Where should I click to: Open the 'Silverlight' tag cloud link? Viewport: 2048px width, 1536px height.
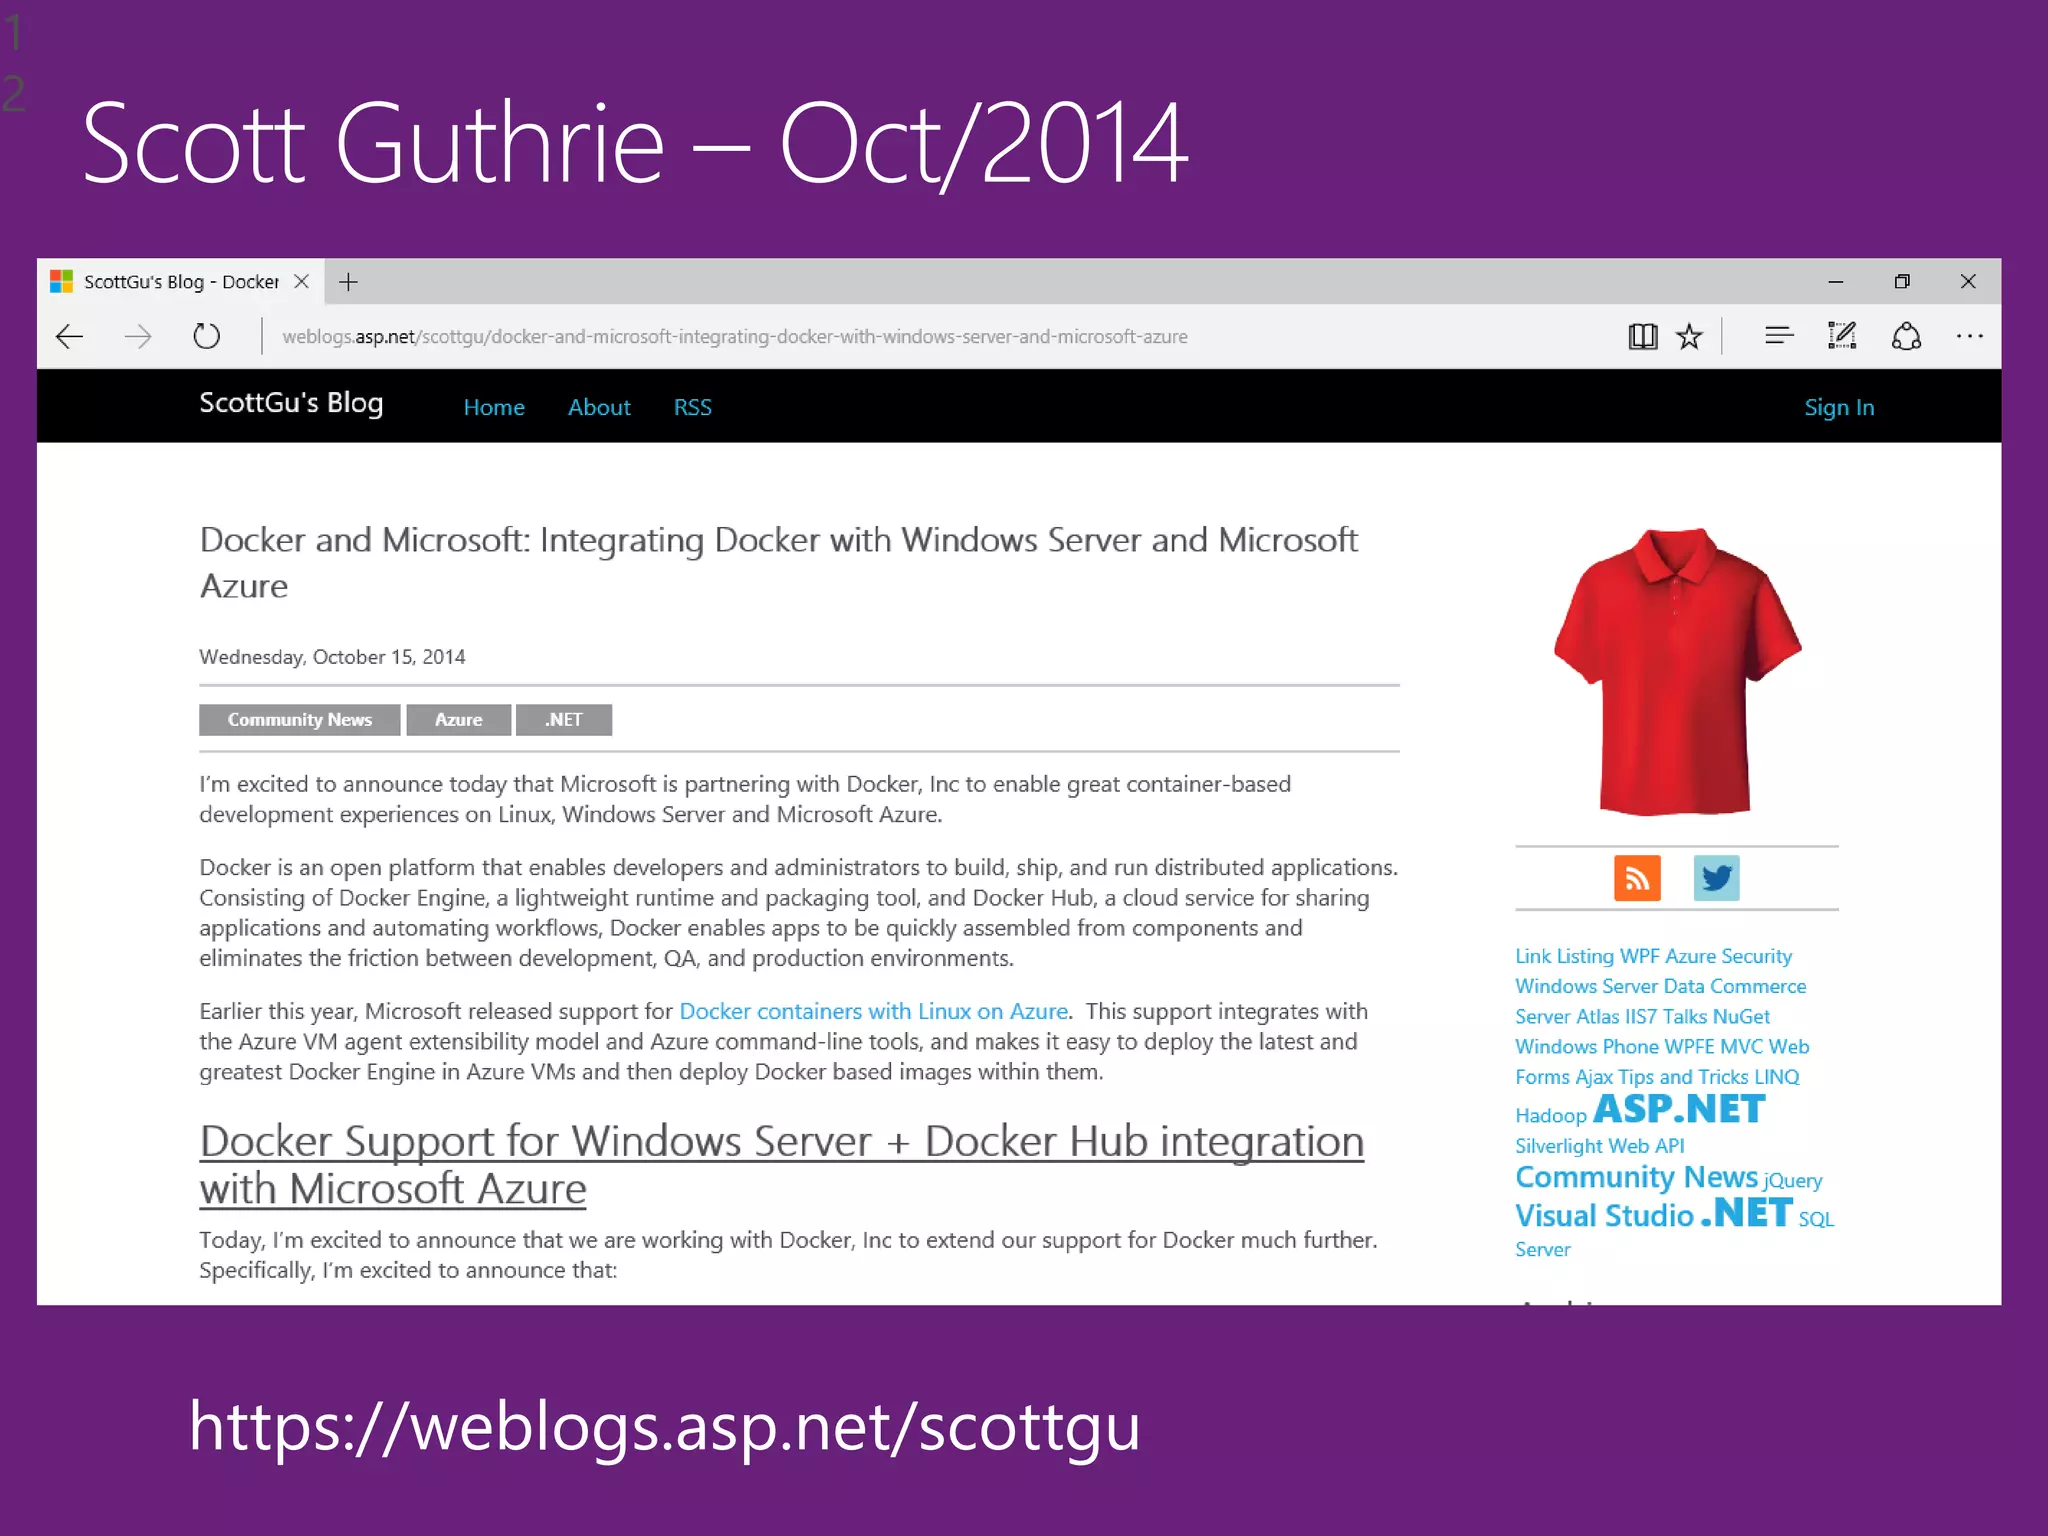coord(1559,1146)
